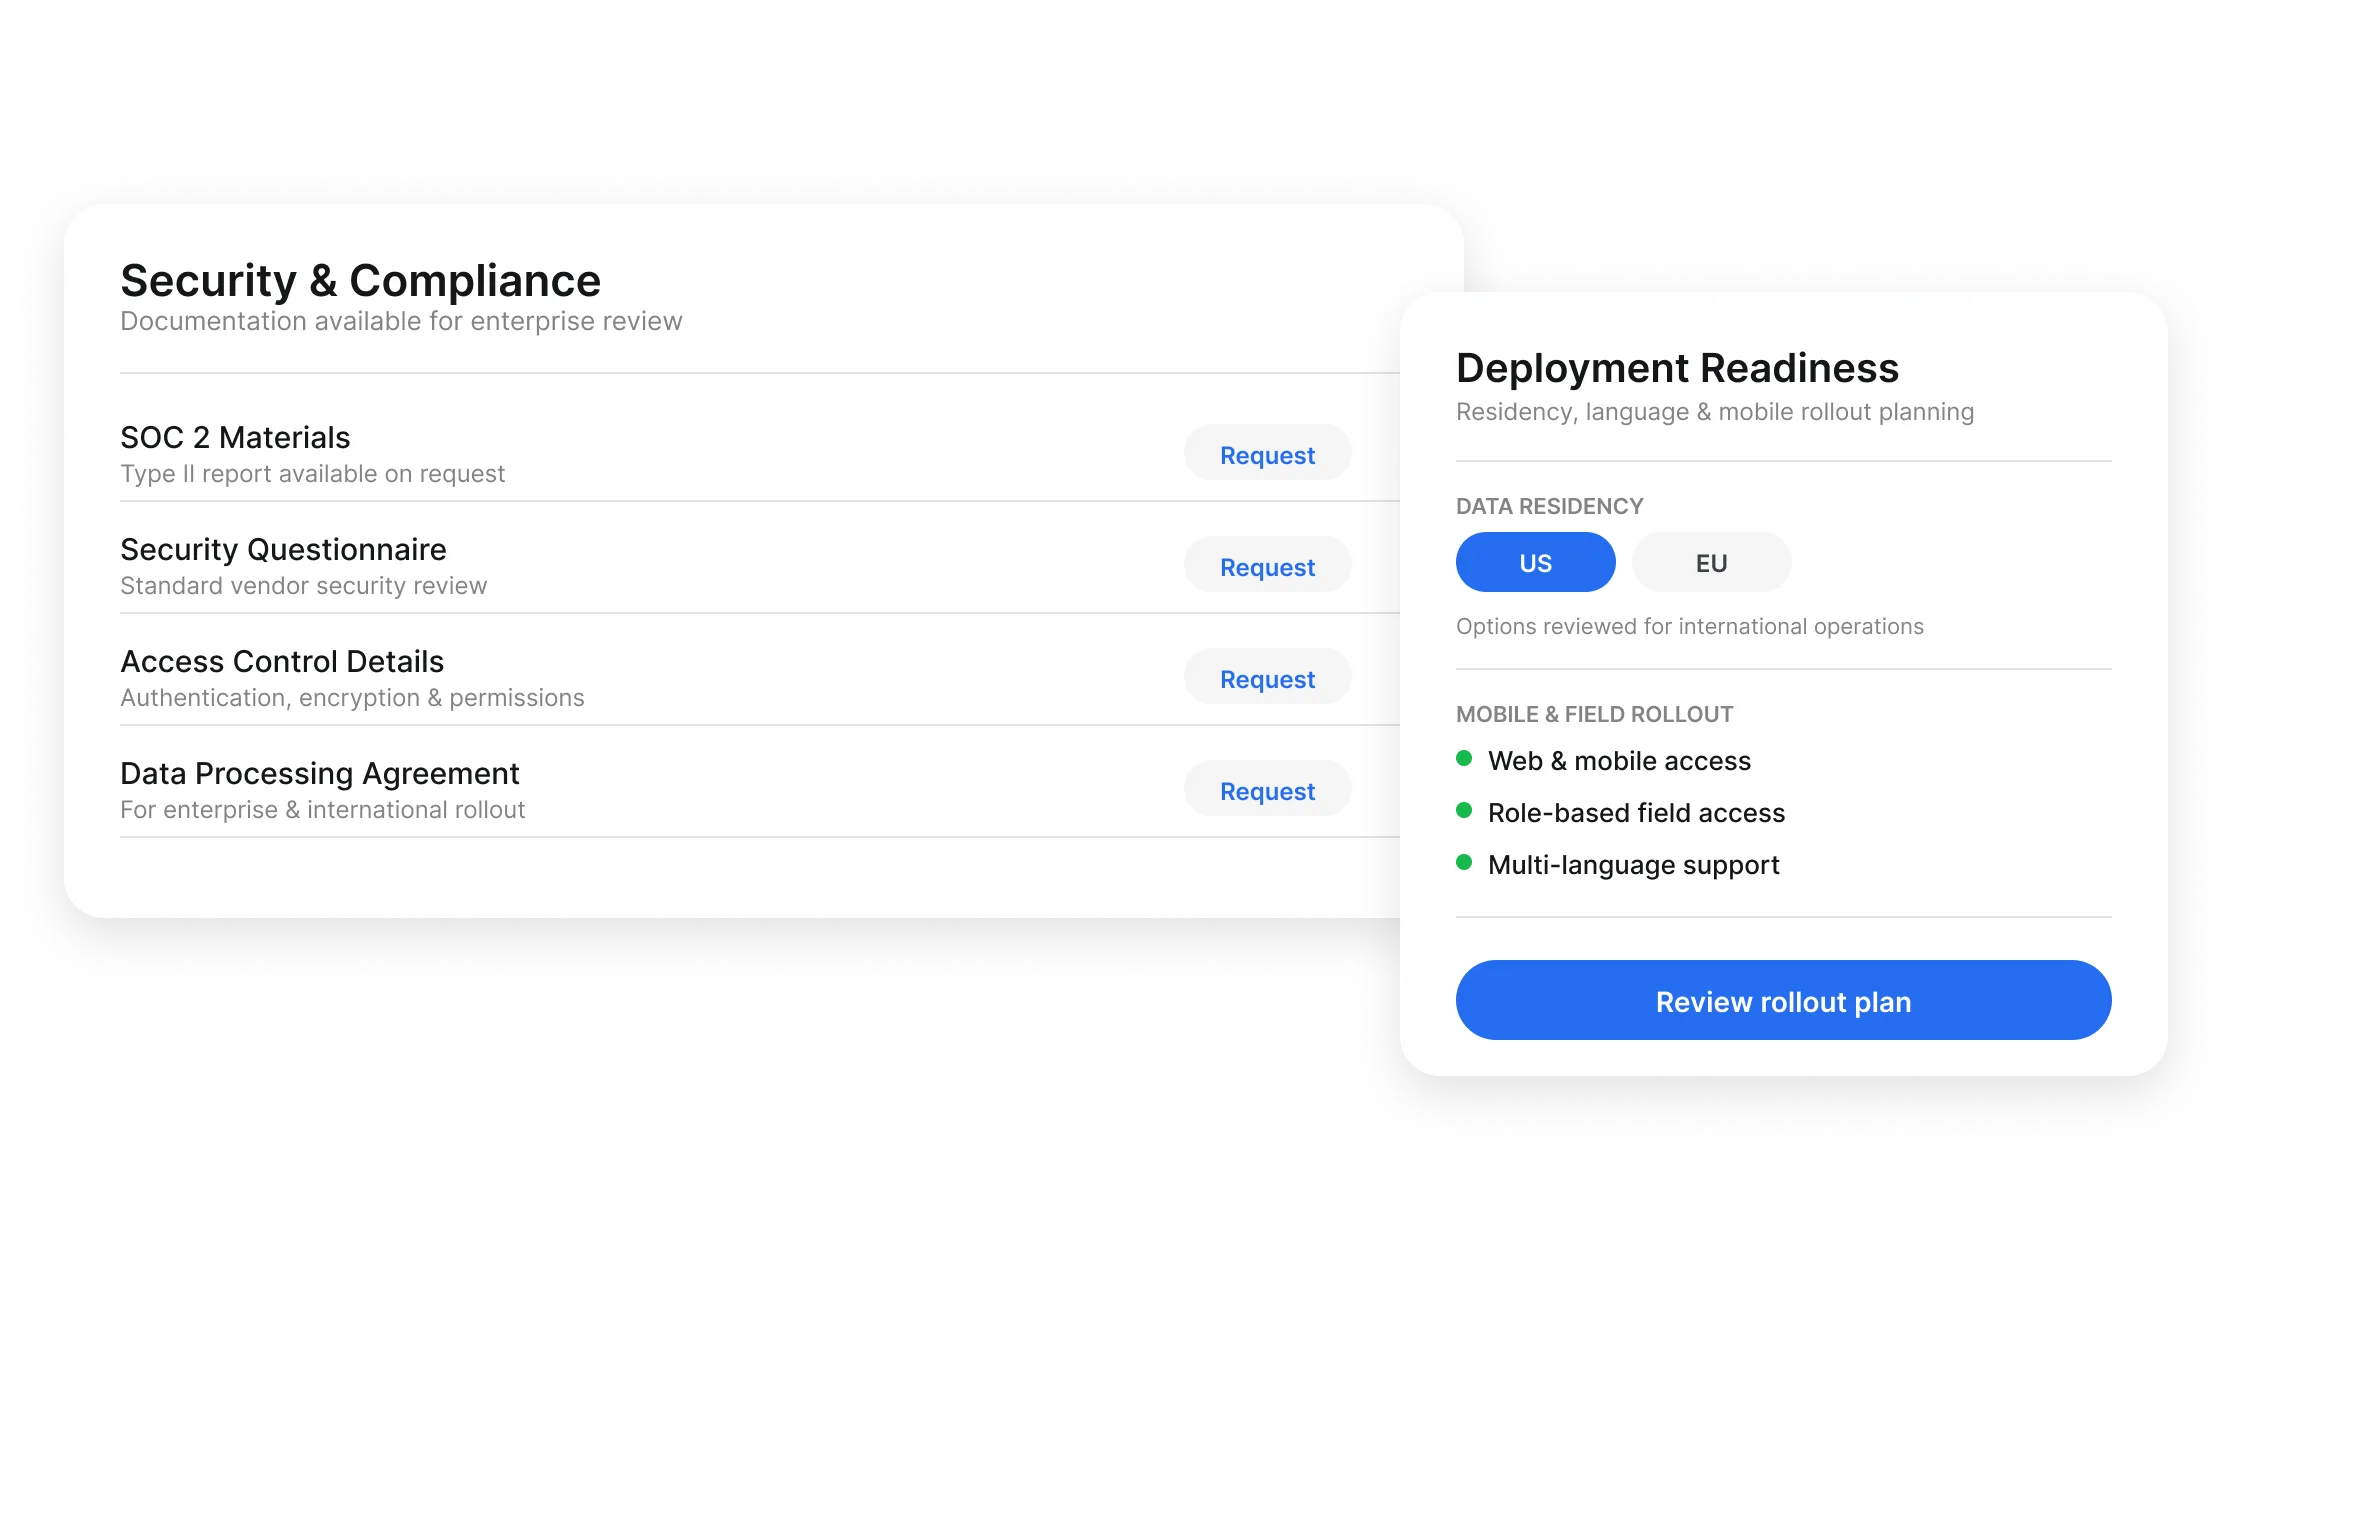This screenshot has height=1520, width=2360.
Task: Click 'Authentication, encryption & permissions' text
Action: click(352, 698)
